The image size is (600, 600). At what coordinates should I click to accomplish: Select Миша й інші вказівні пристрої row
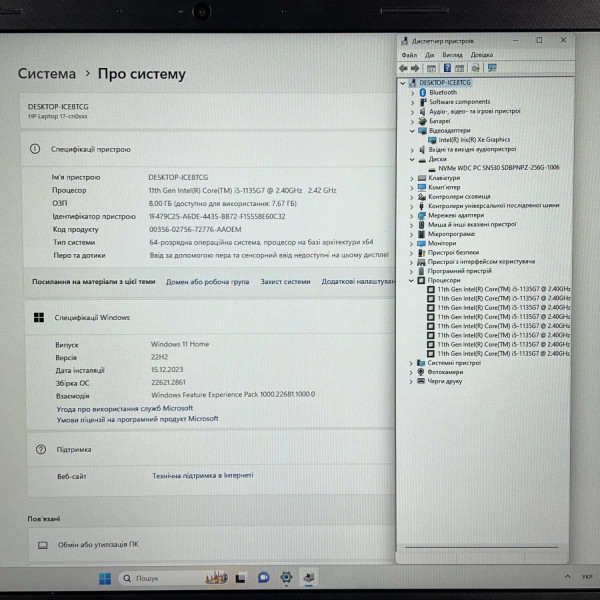472,225
